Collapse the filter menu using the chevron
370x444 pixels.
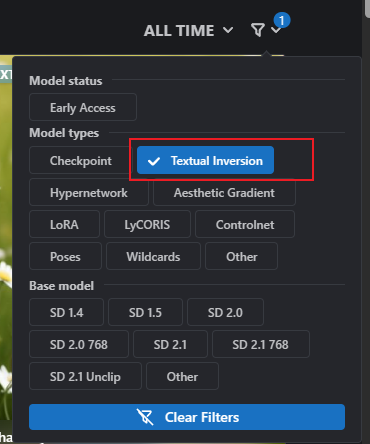tap(276, 31)
